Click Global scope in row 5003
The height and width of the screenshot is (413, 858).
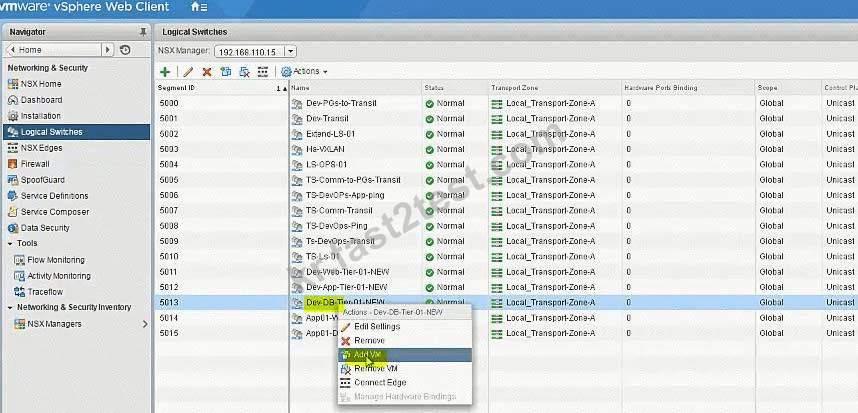click(772, 149)
